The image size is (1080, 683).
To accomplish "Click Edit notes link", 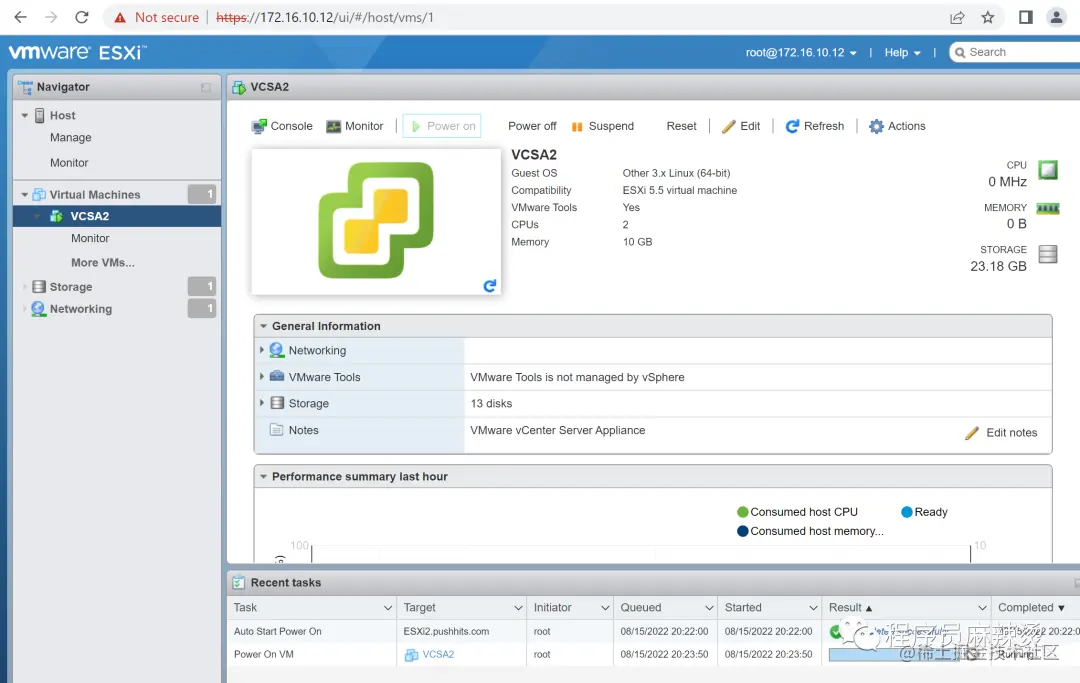I will pos(1001,432).
